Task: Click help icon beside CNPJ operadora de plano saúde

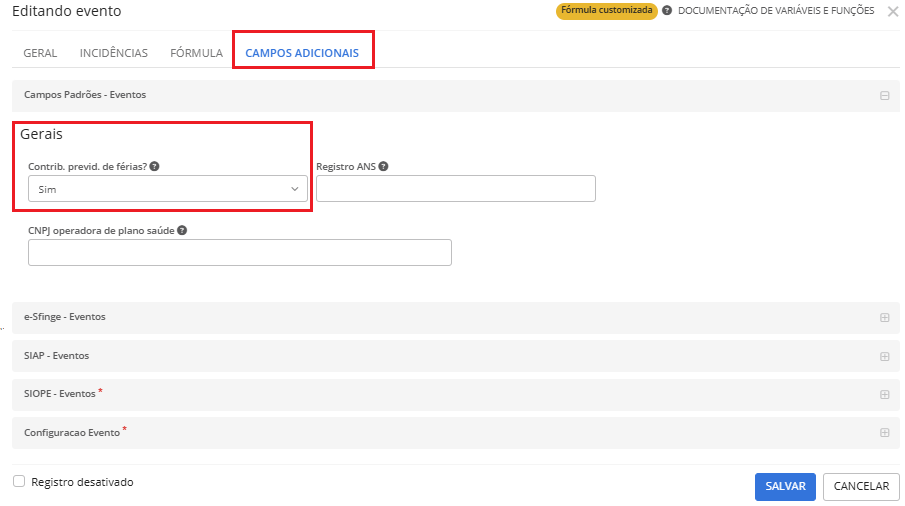Action: 182,230
